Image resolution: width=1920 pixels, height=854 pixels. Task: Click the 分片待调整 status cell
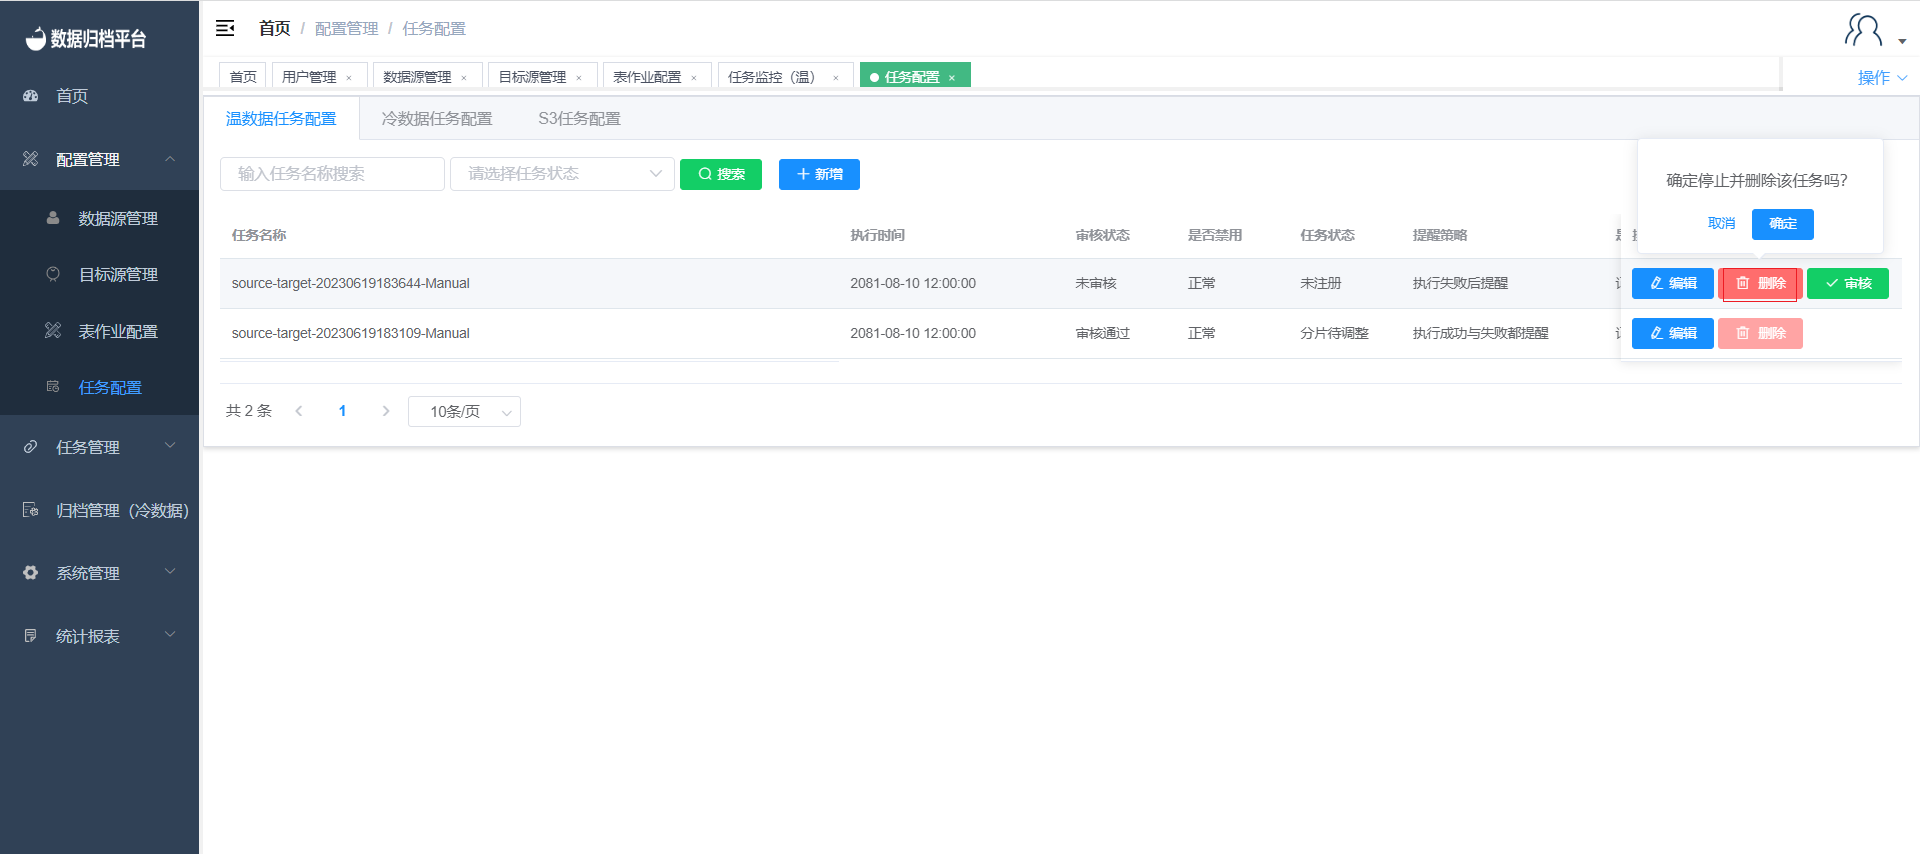pos(1335,334)
